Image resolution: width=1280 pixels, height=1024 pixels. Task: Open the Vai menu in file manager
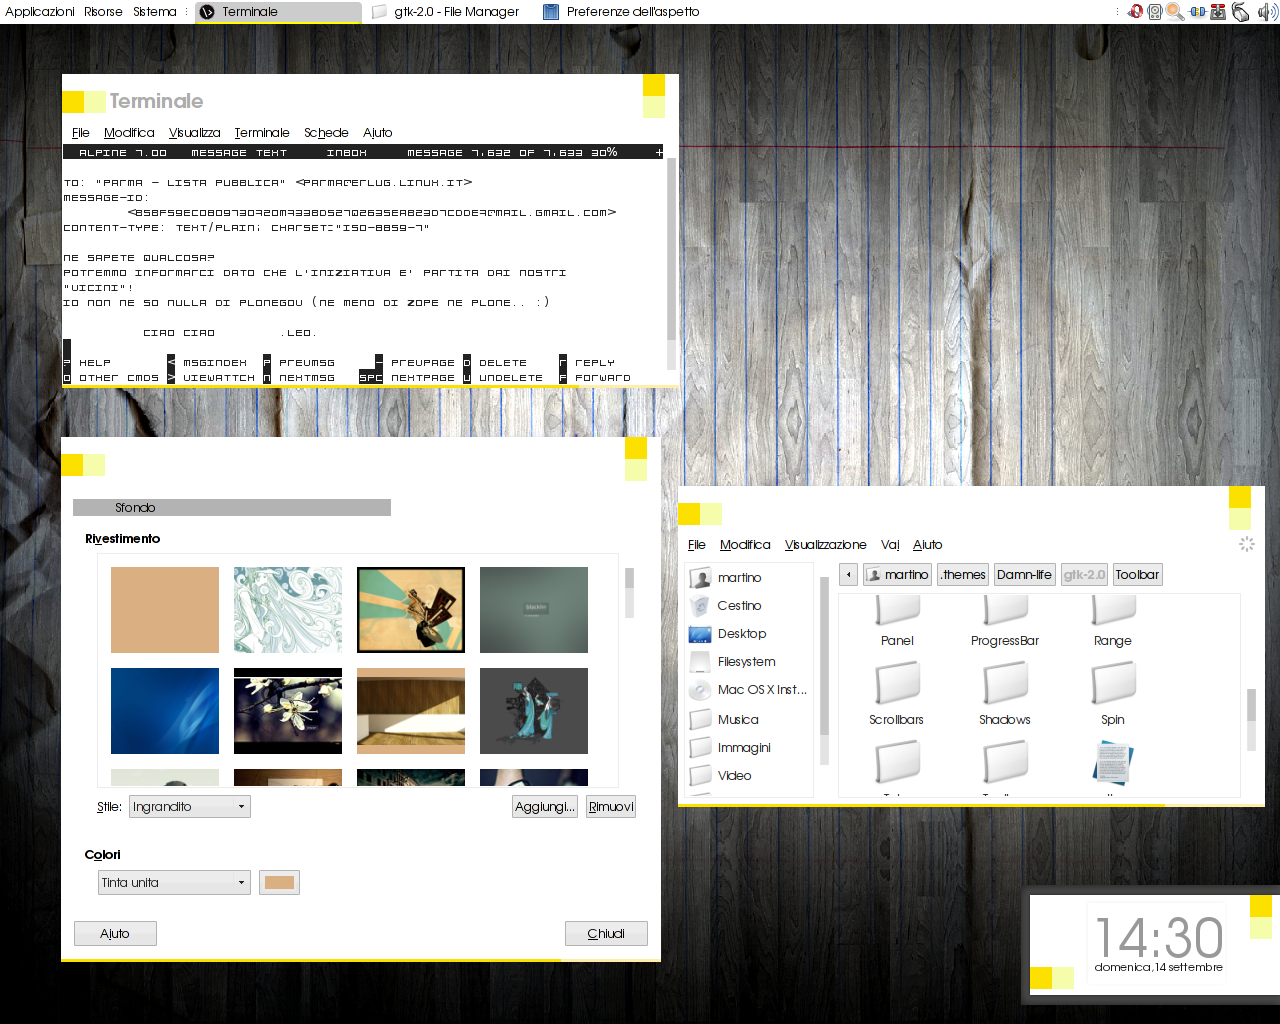pyautogui.click(x=890, y=544)
